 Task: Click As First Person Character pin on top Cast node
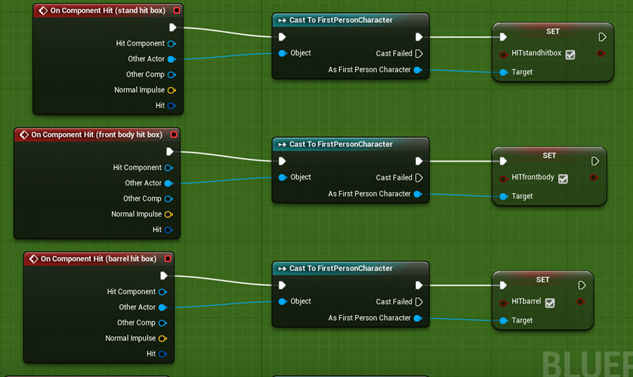coord(418,70)
